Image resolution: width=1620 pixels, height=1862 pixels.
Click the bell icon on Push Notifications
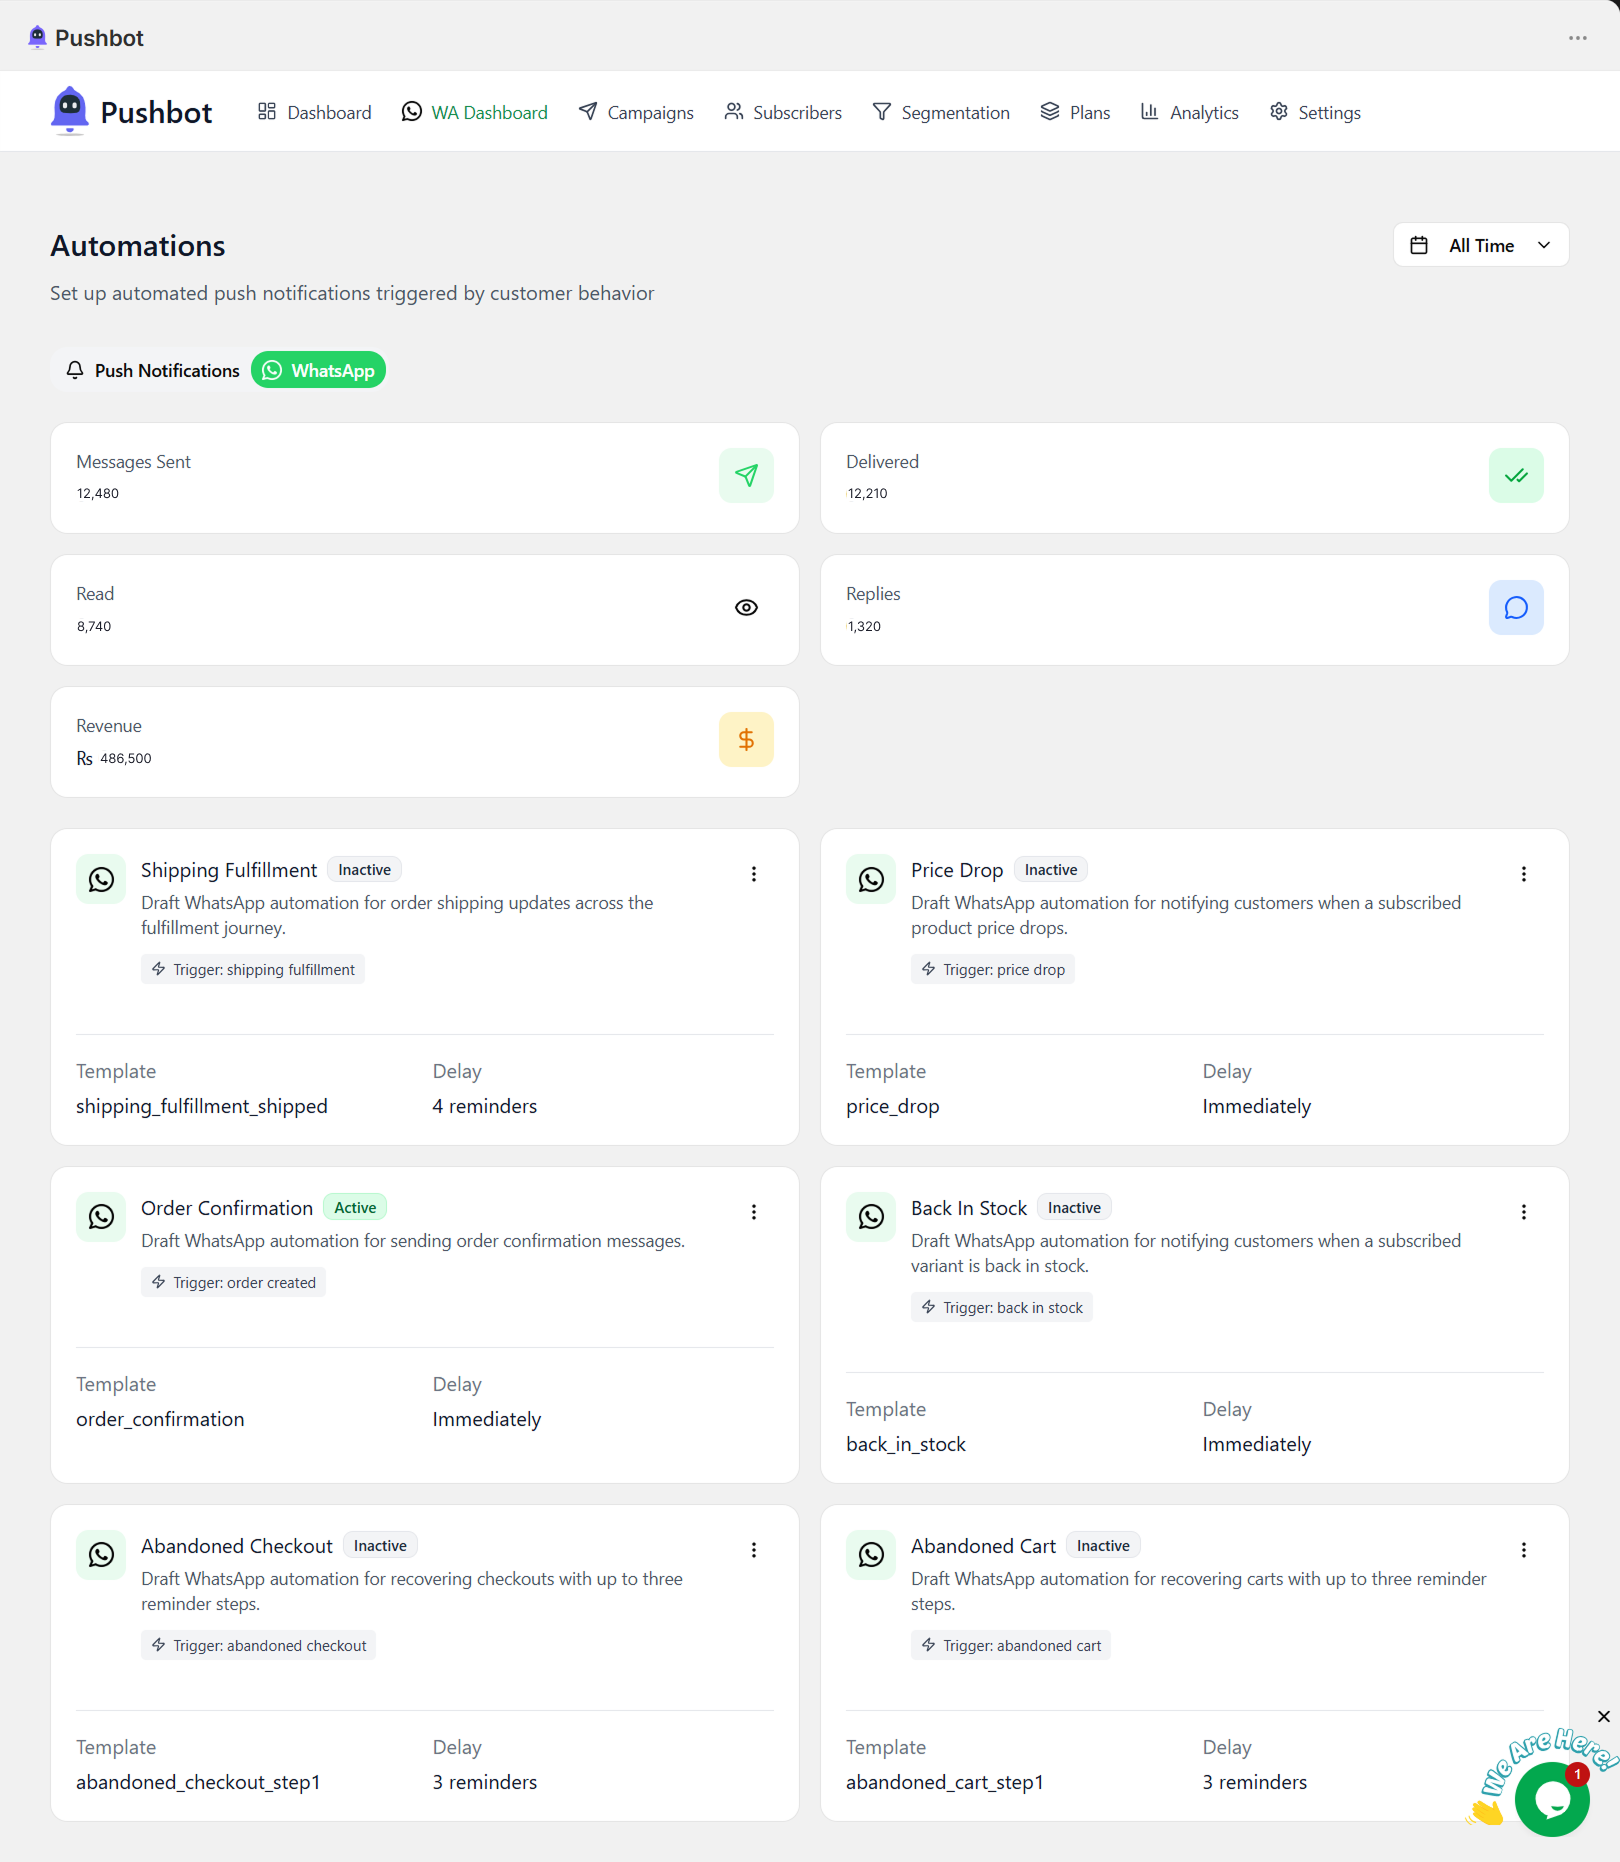coord(75,370)
